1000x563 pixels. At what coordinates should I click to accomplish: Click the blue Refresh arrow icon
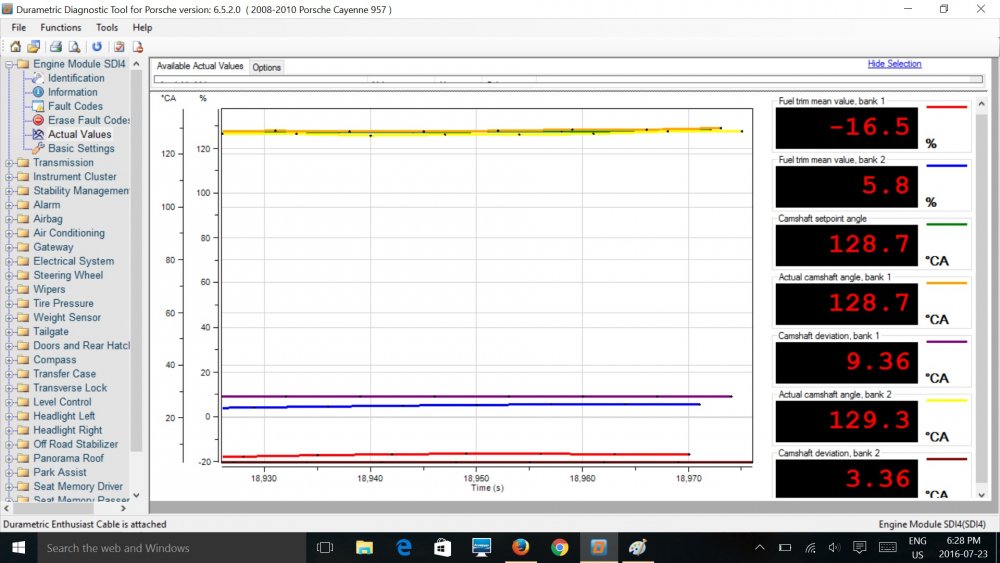pyautogui.click(x=97, y=46)
